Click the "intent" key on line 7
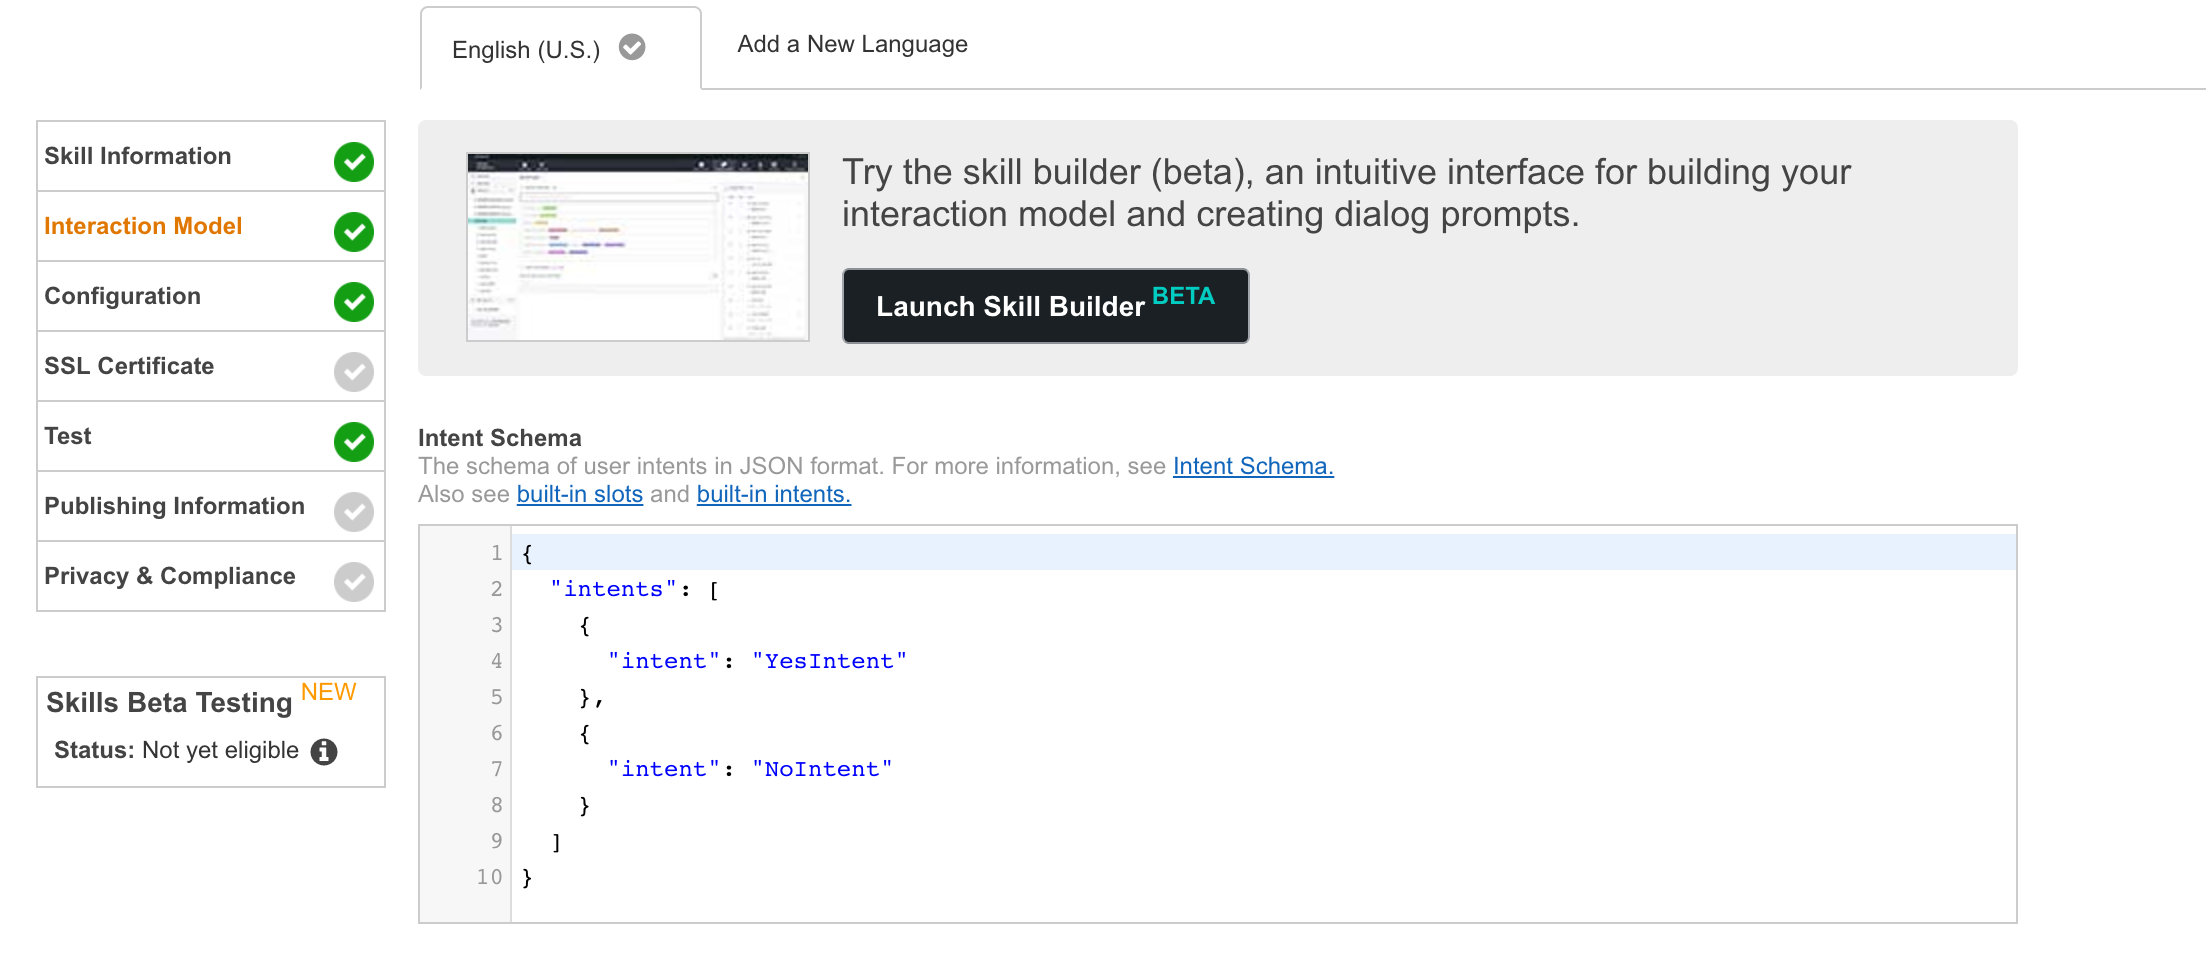 click(664, 769)
